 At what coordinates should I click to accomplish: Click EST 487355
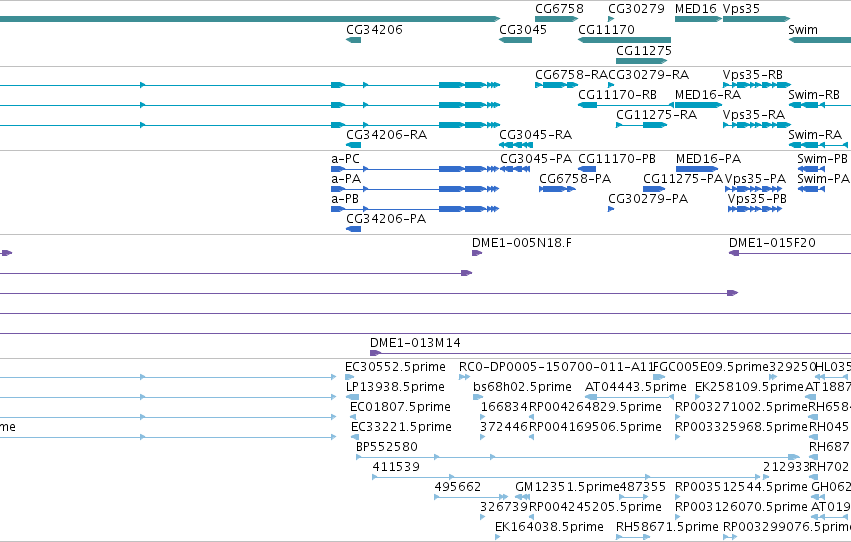point(633,497)
